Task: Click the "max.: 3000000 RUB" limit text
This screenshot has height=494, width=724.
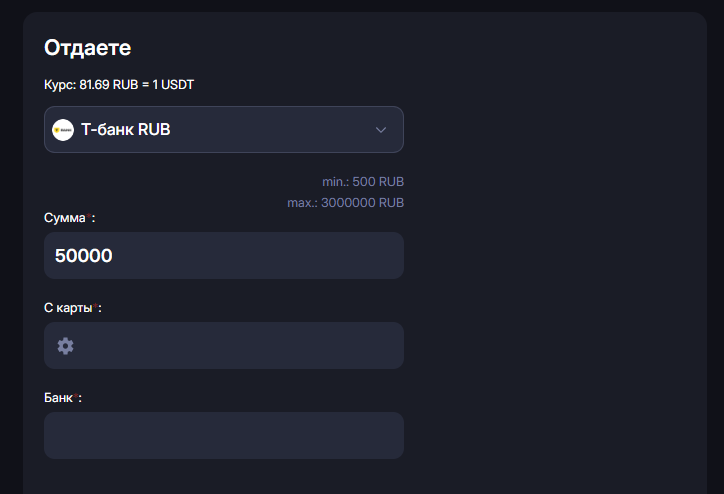Action: pyautogui.click(x=346, y=203)
